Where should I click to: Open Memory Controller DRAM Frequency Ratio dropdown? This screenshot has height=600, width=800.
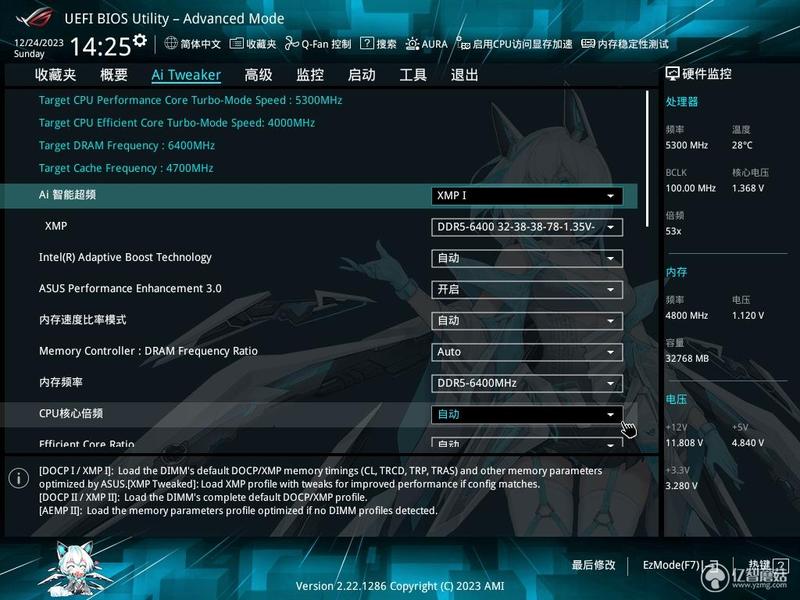[x=527, y=352]
